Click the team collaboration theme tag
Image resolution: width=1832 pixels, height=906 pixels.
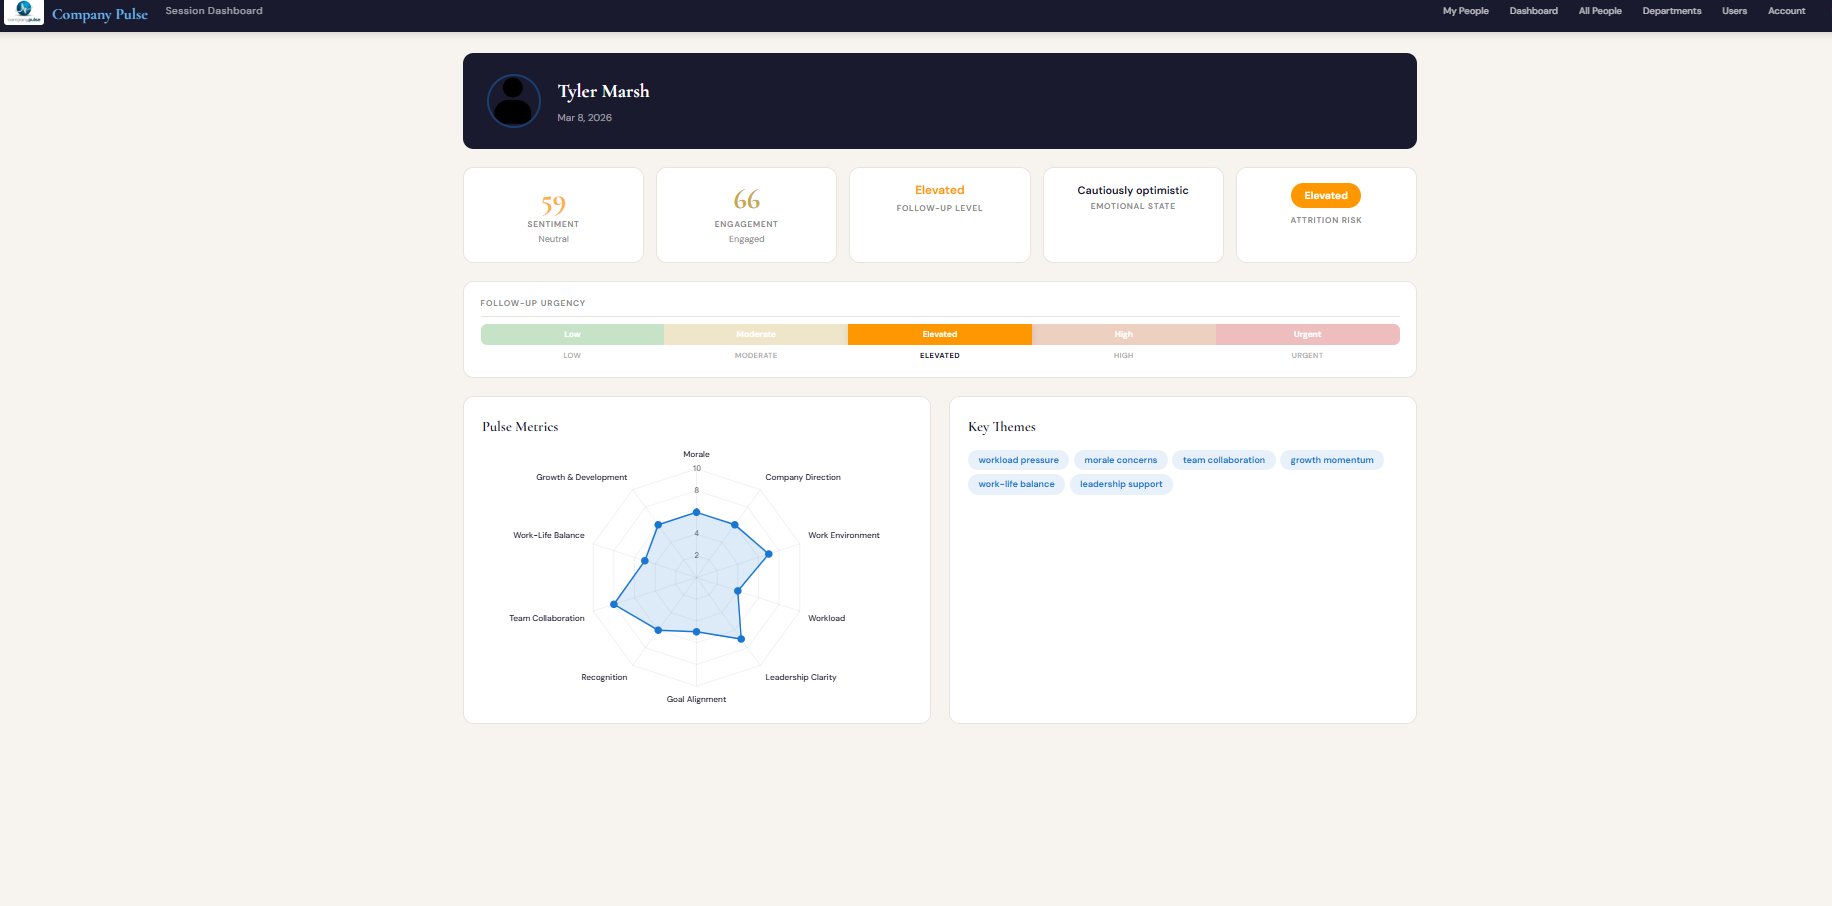pos(1223,460)
